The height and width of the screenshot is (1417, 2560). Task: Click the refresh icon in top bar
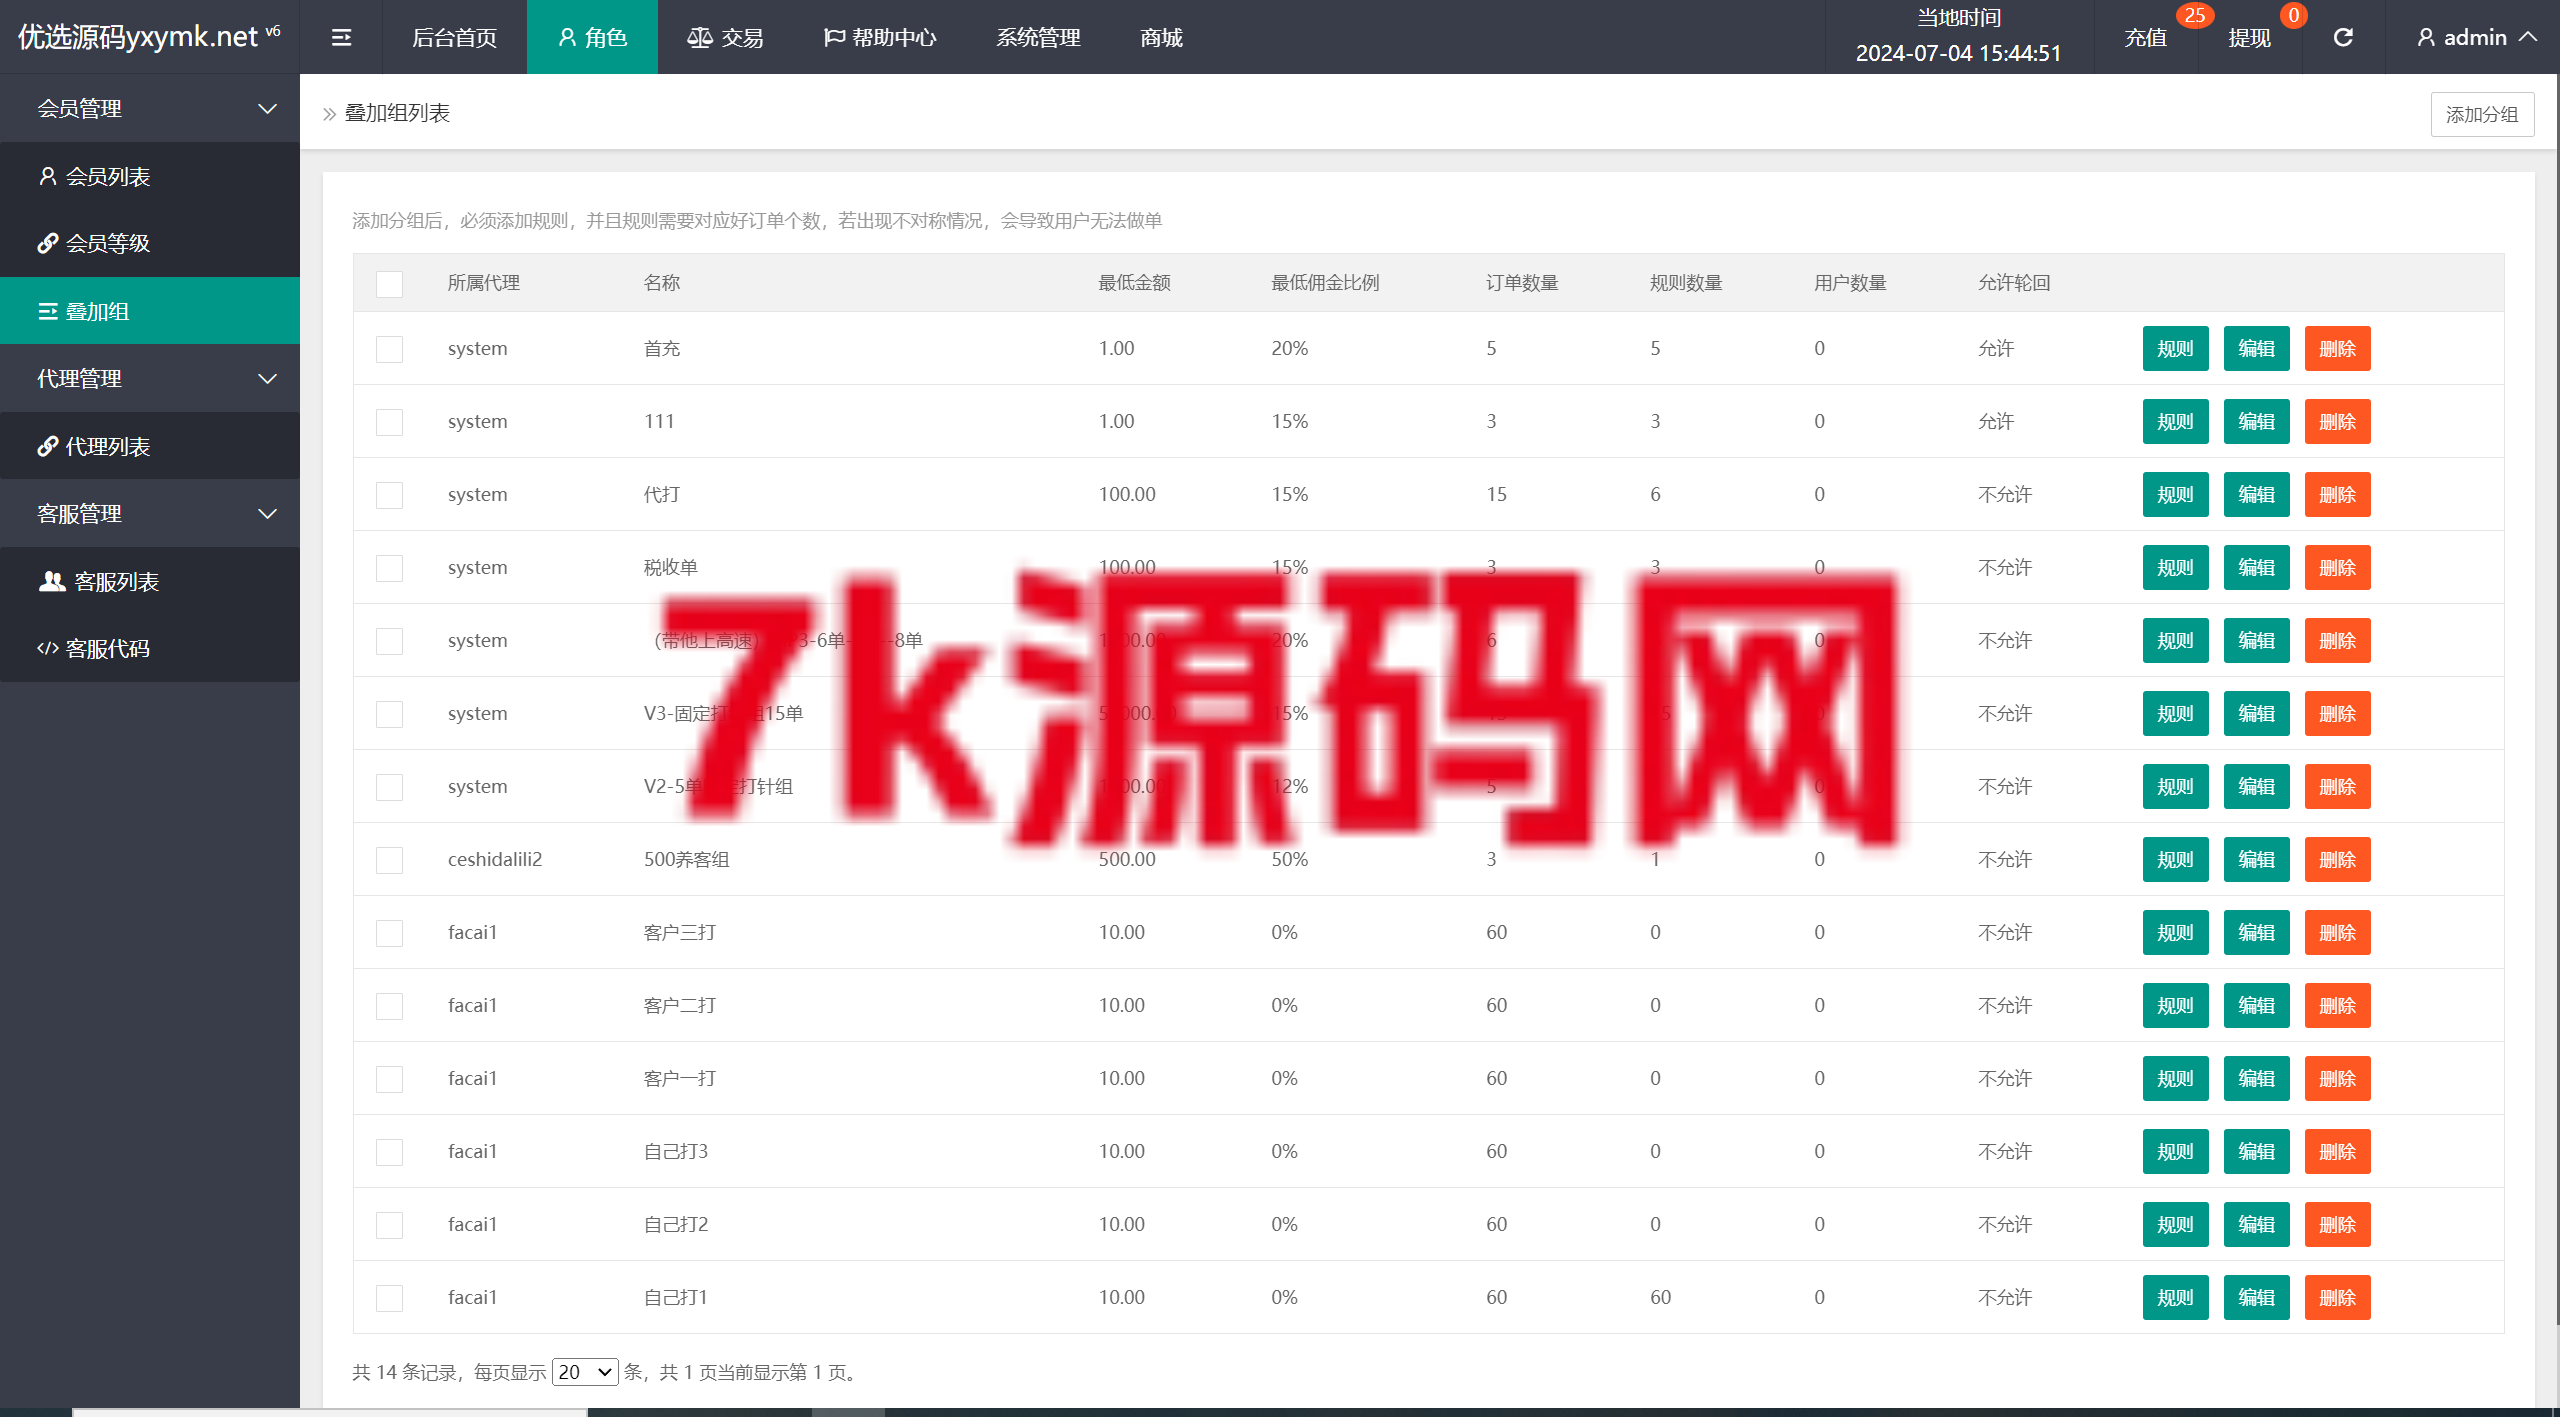click(x=2343, y=37)
